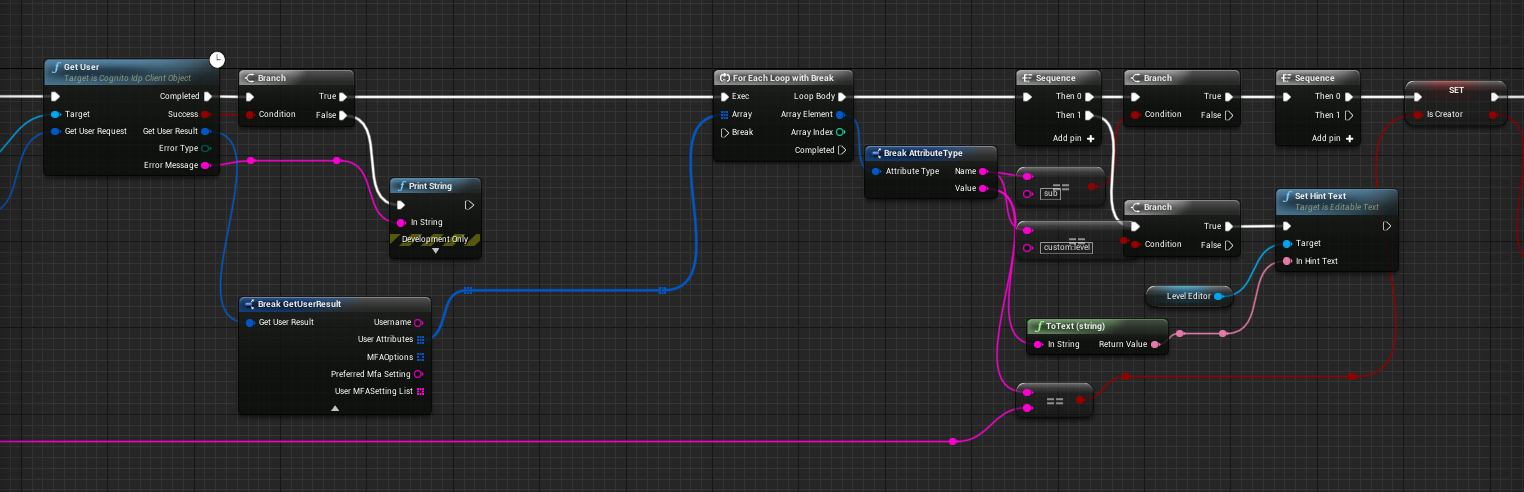Click the For Each Loop with Break icon
This screenshot has height=492, width=1524.
[724, 78]
